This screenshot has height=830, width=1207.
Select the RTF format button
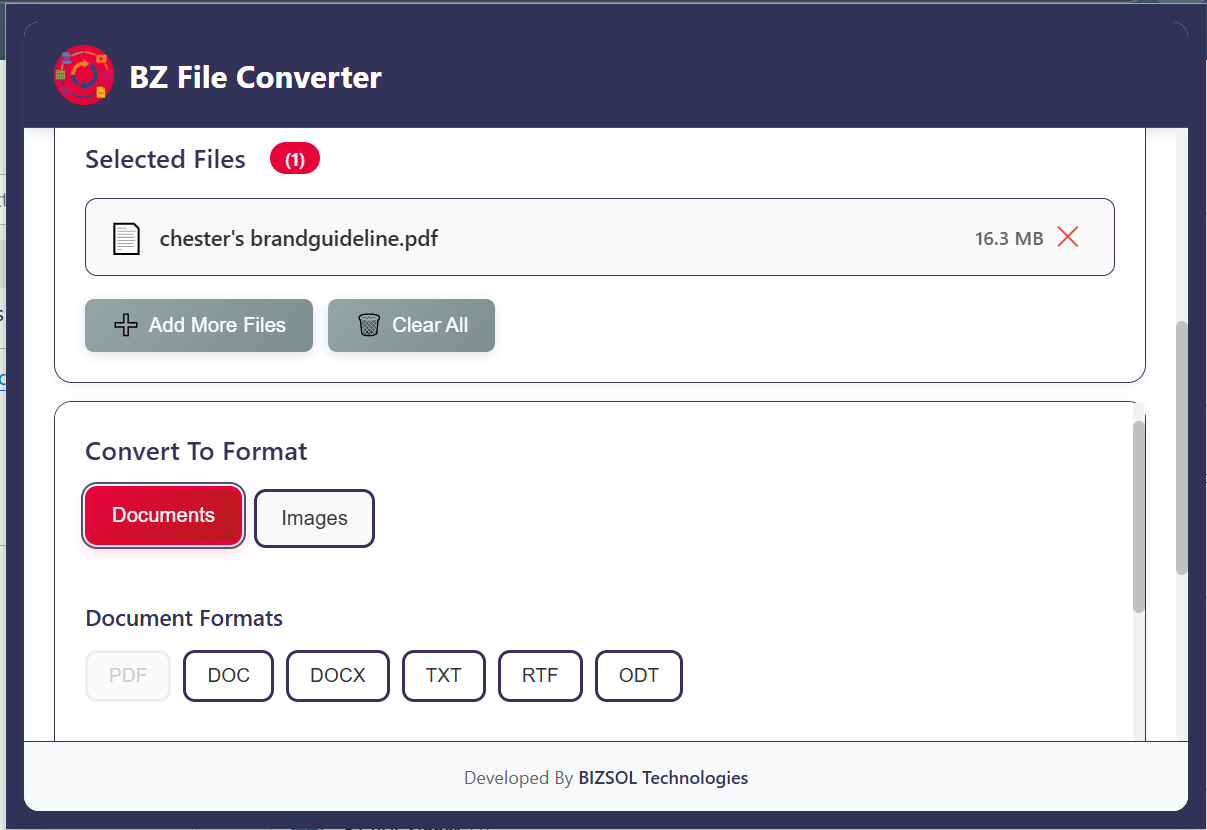[540, 676]
